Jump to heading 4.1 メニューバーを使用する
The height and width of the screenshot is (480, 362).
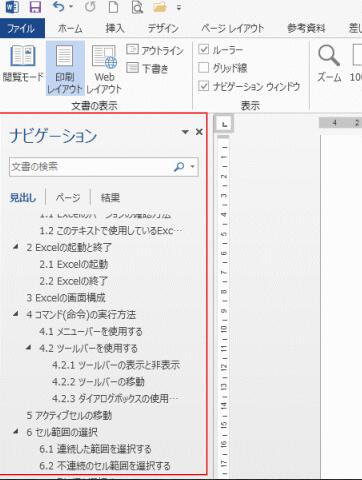tap(91, 331)
